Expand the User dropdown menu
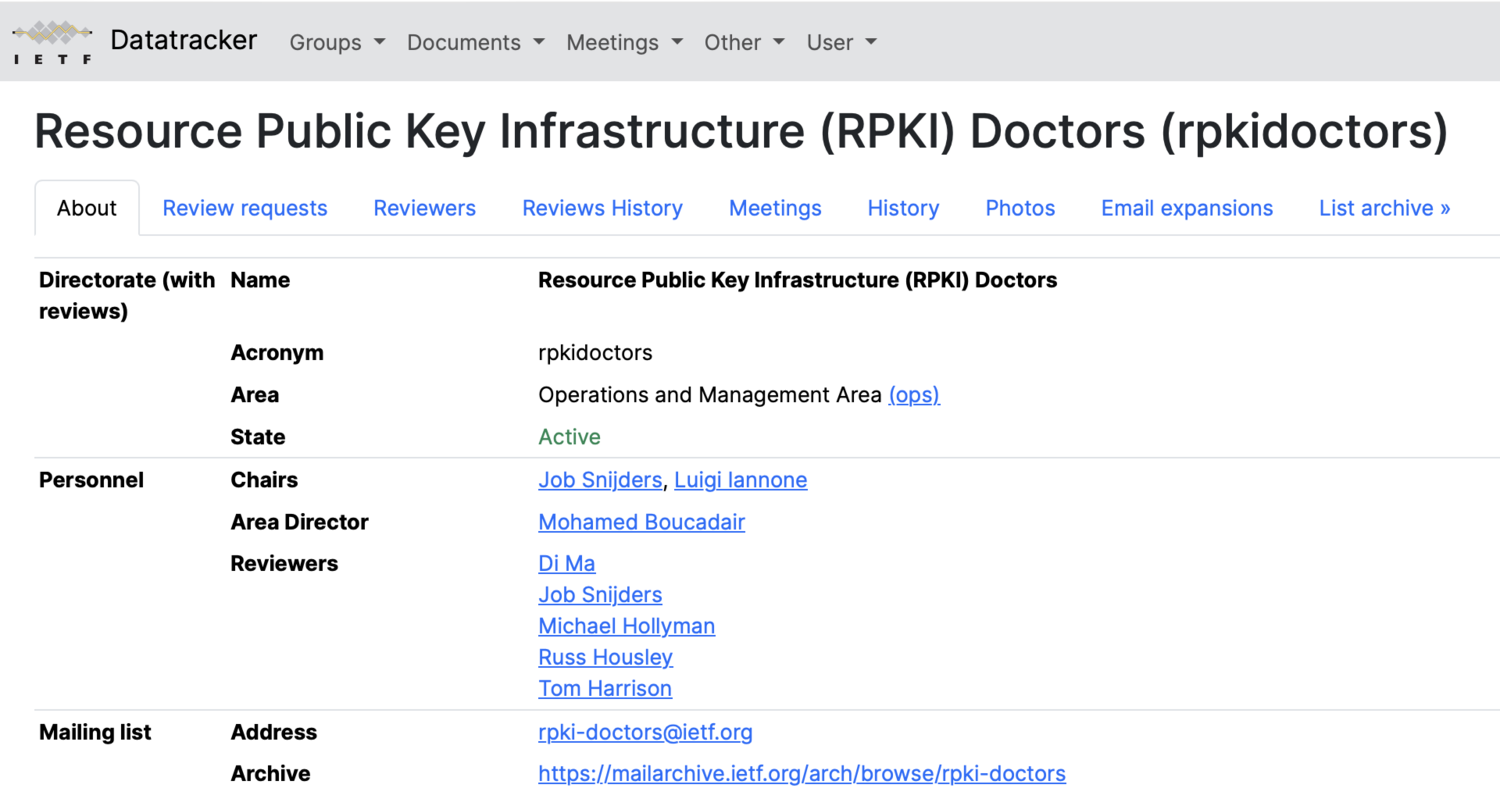This screenshot has width=1500, height=806. (842, 42)
